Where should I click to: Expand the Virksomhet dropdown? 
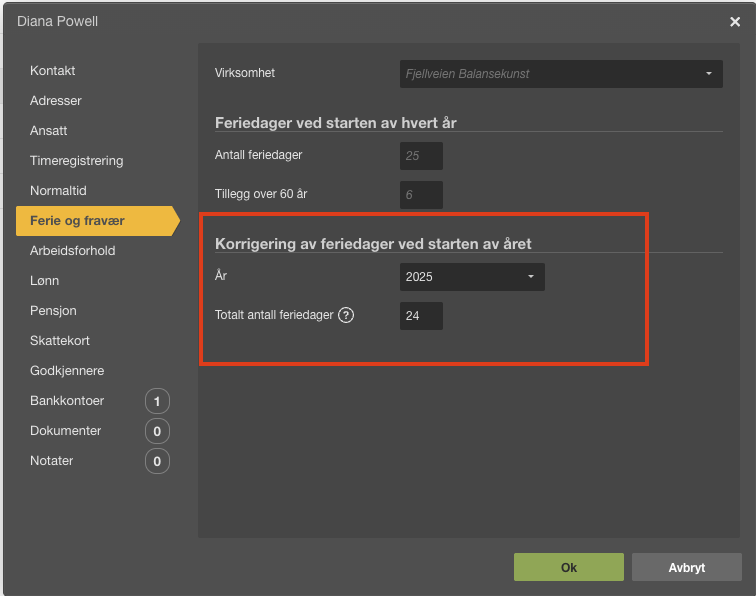(x=561, y=74)
